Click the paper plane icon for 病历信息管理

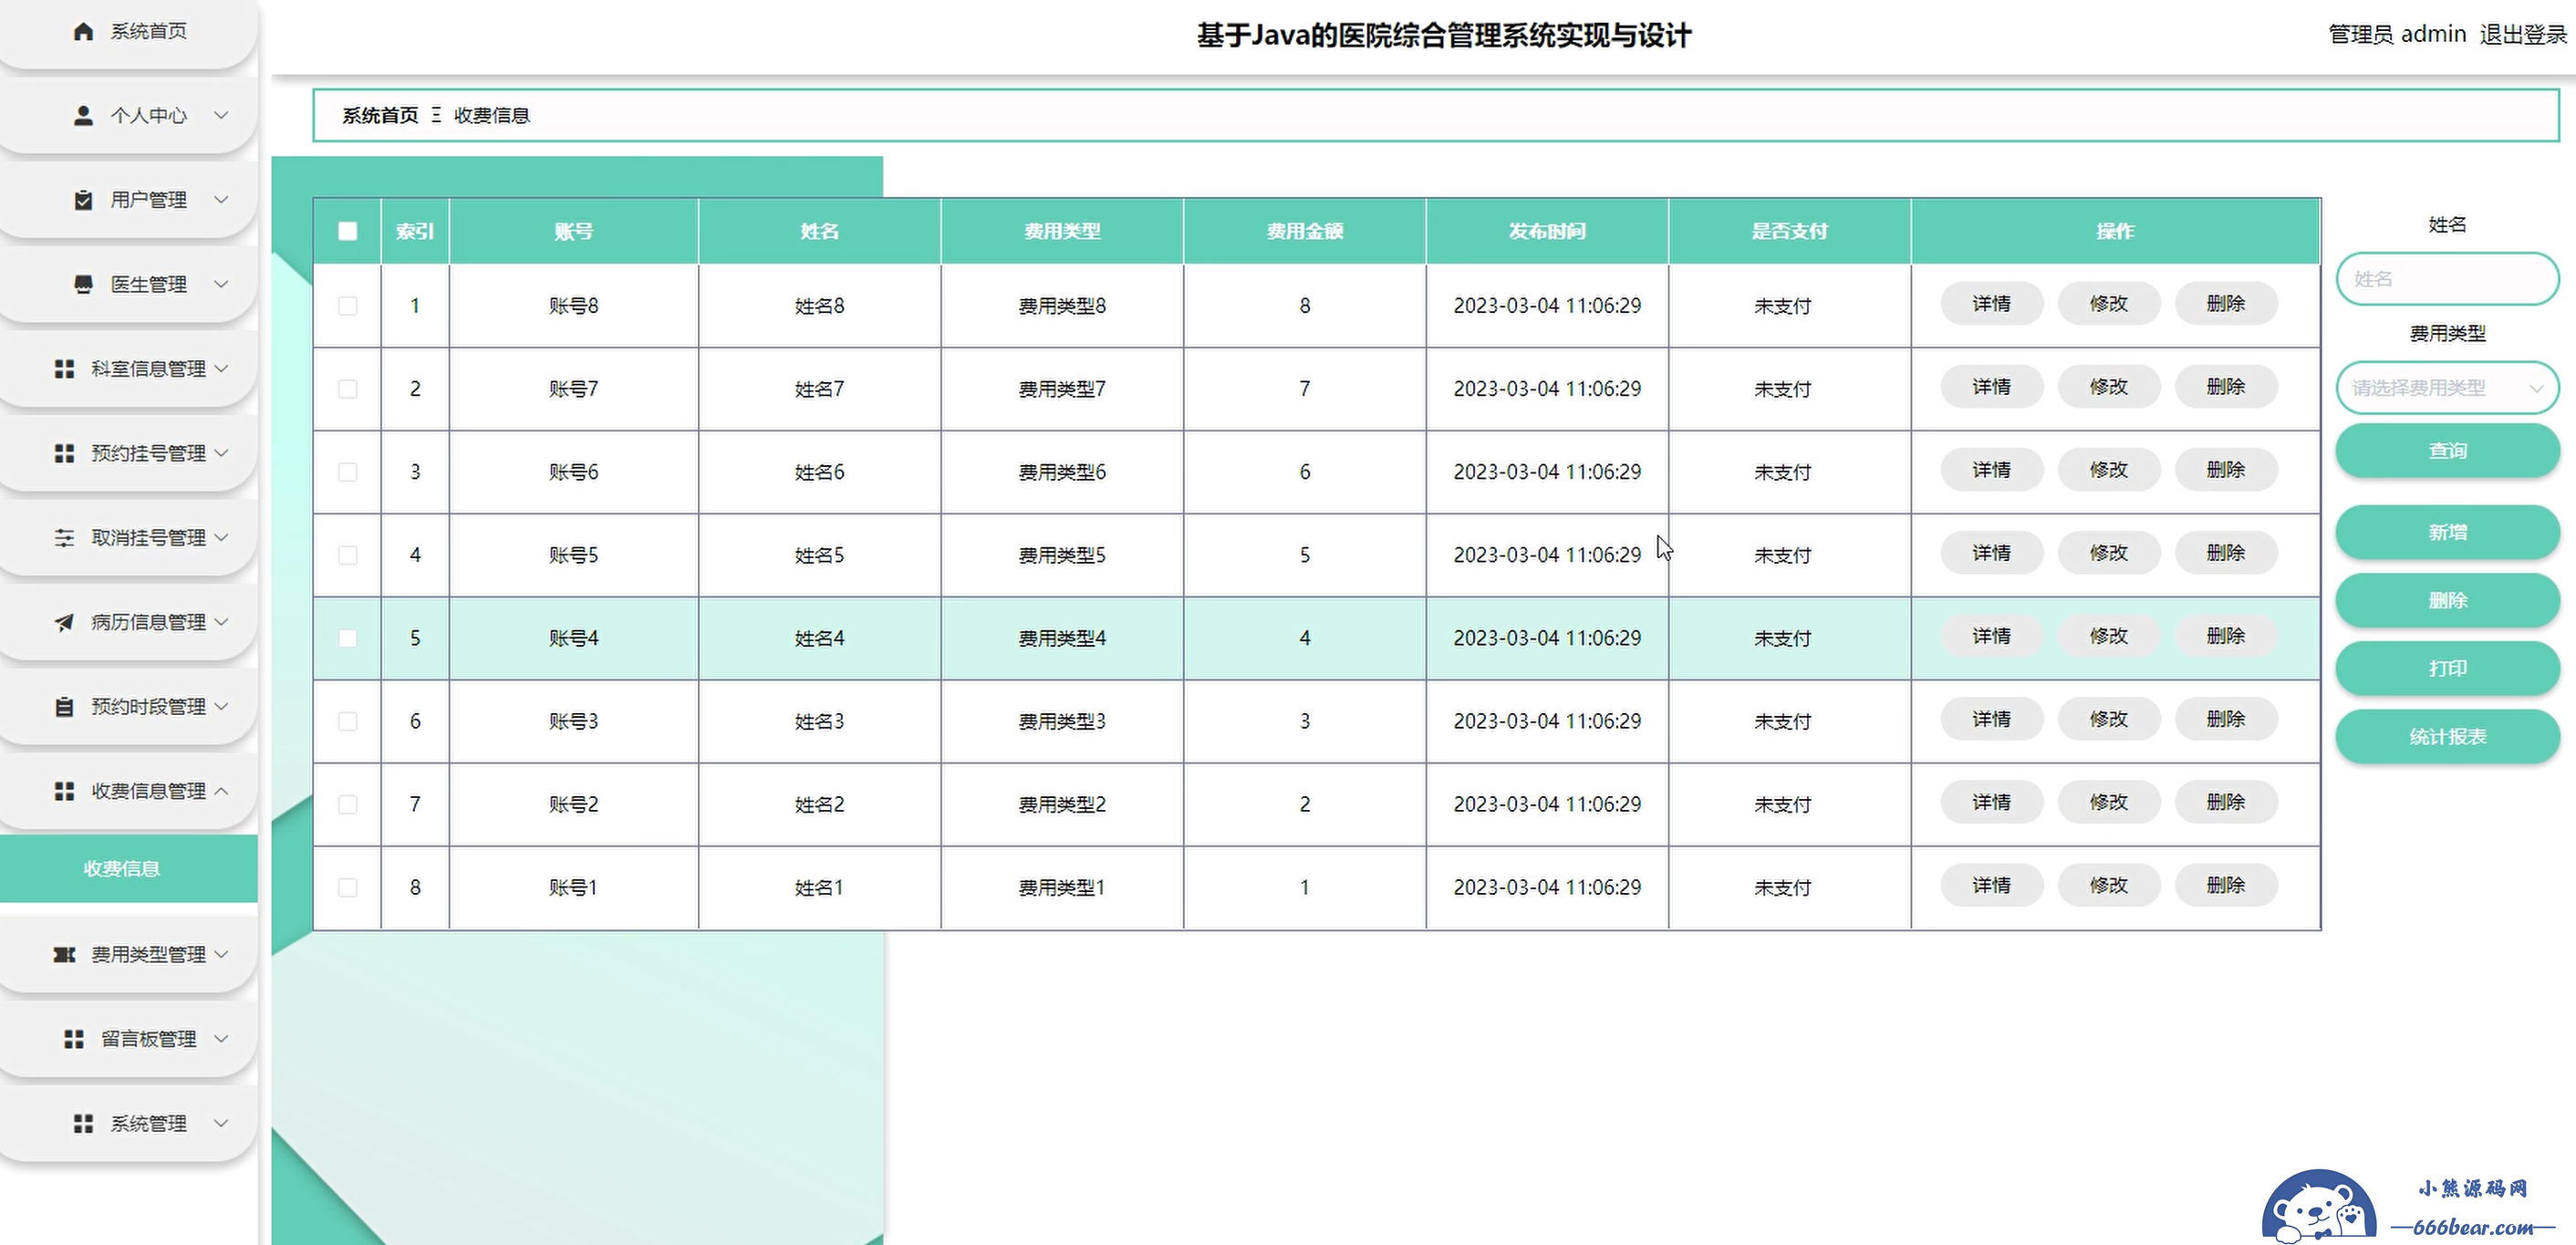point(64,622)
